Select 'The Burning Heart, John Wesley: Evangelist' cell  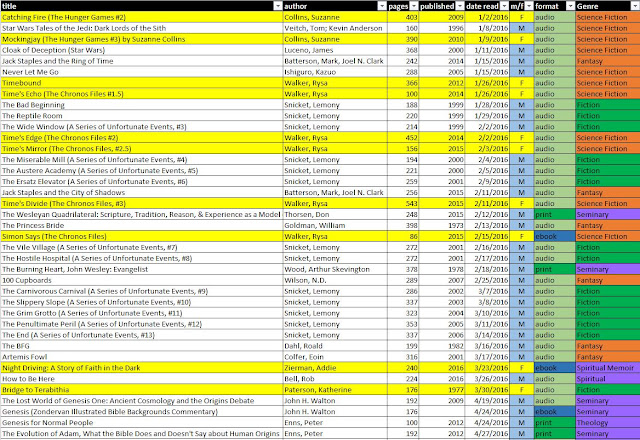click(x=142, y=269)
